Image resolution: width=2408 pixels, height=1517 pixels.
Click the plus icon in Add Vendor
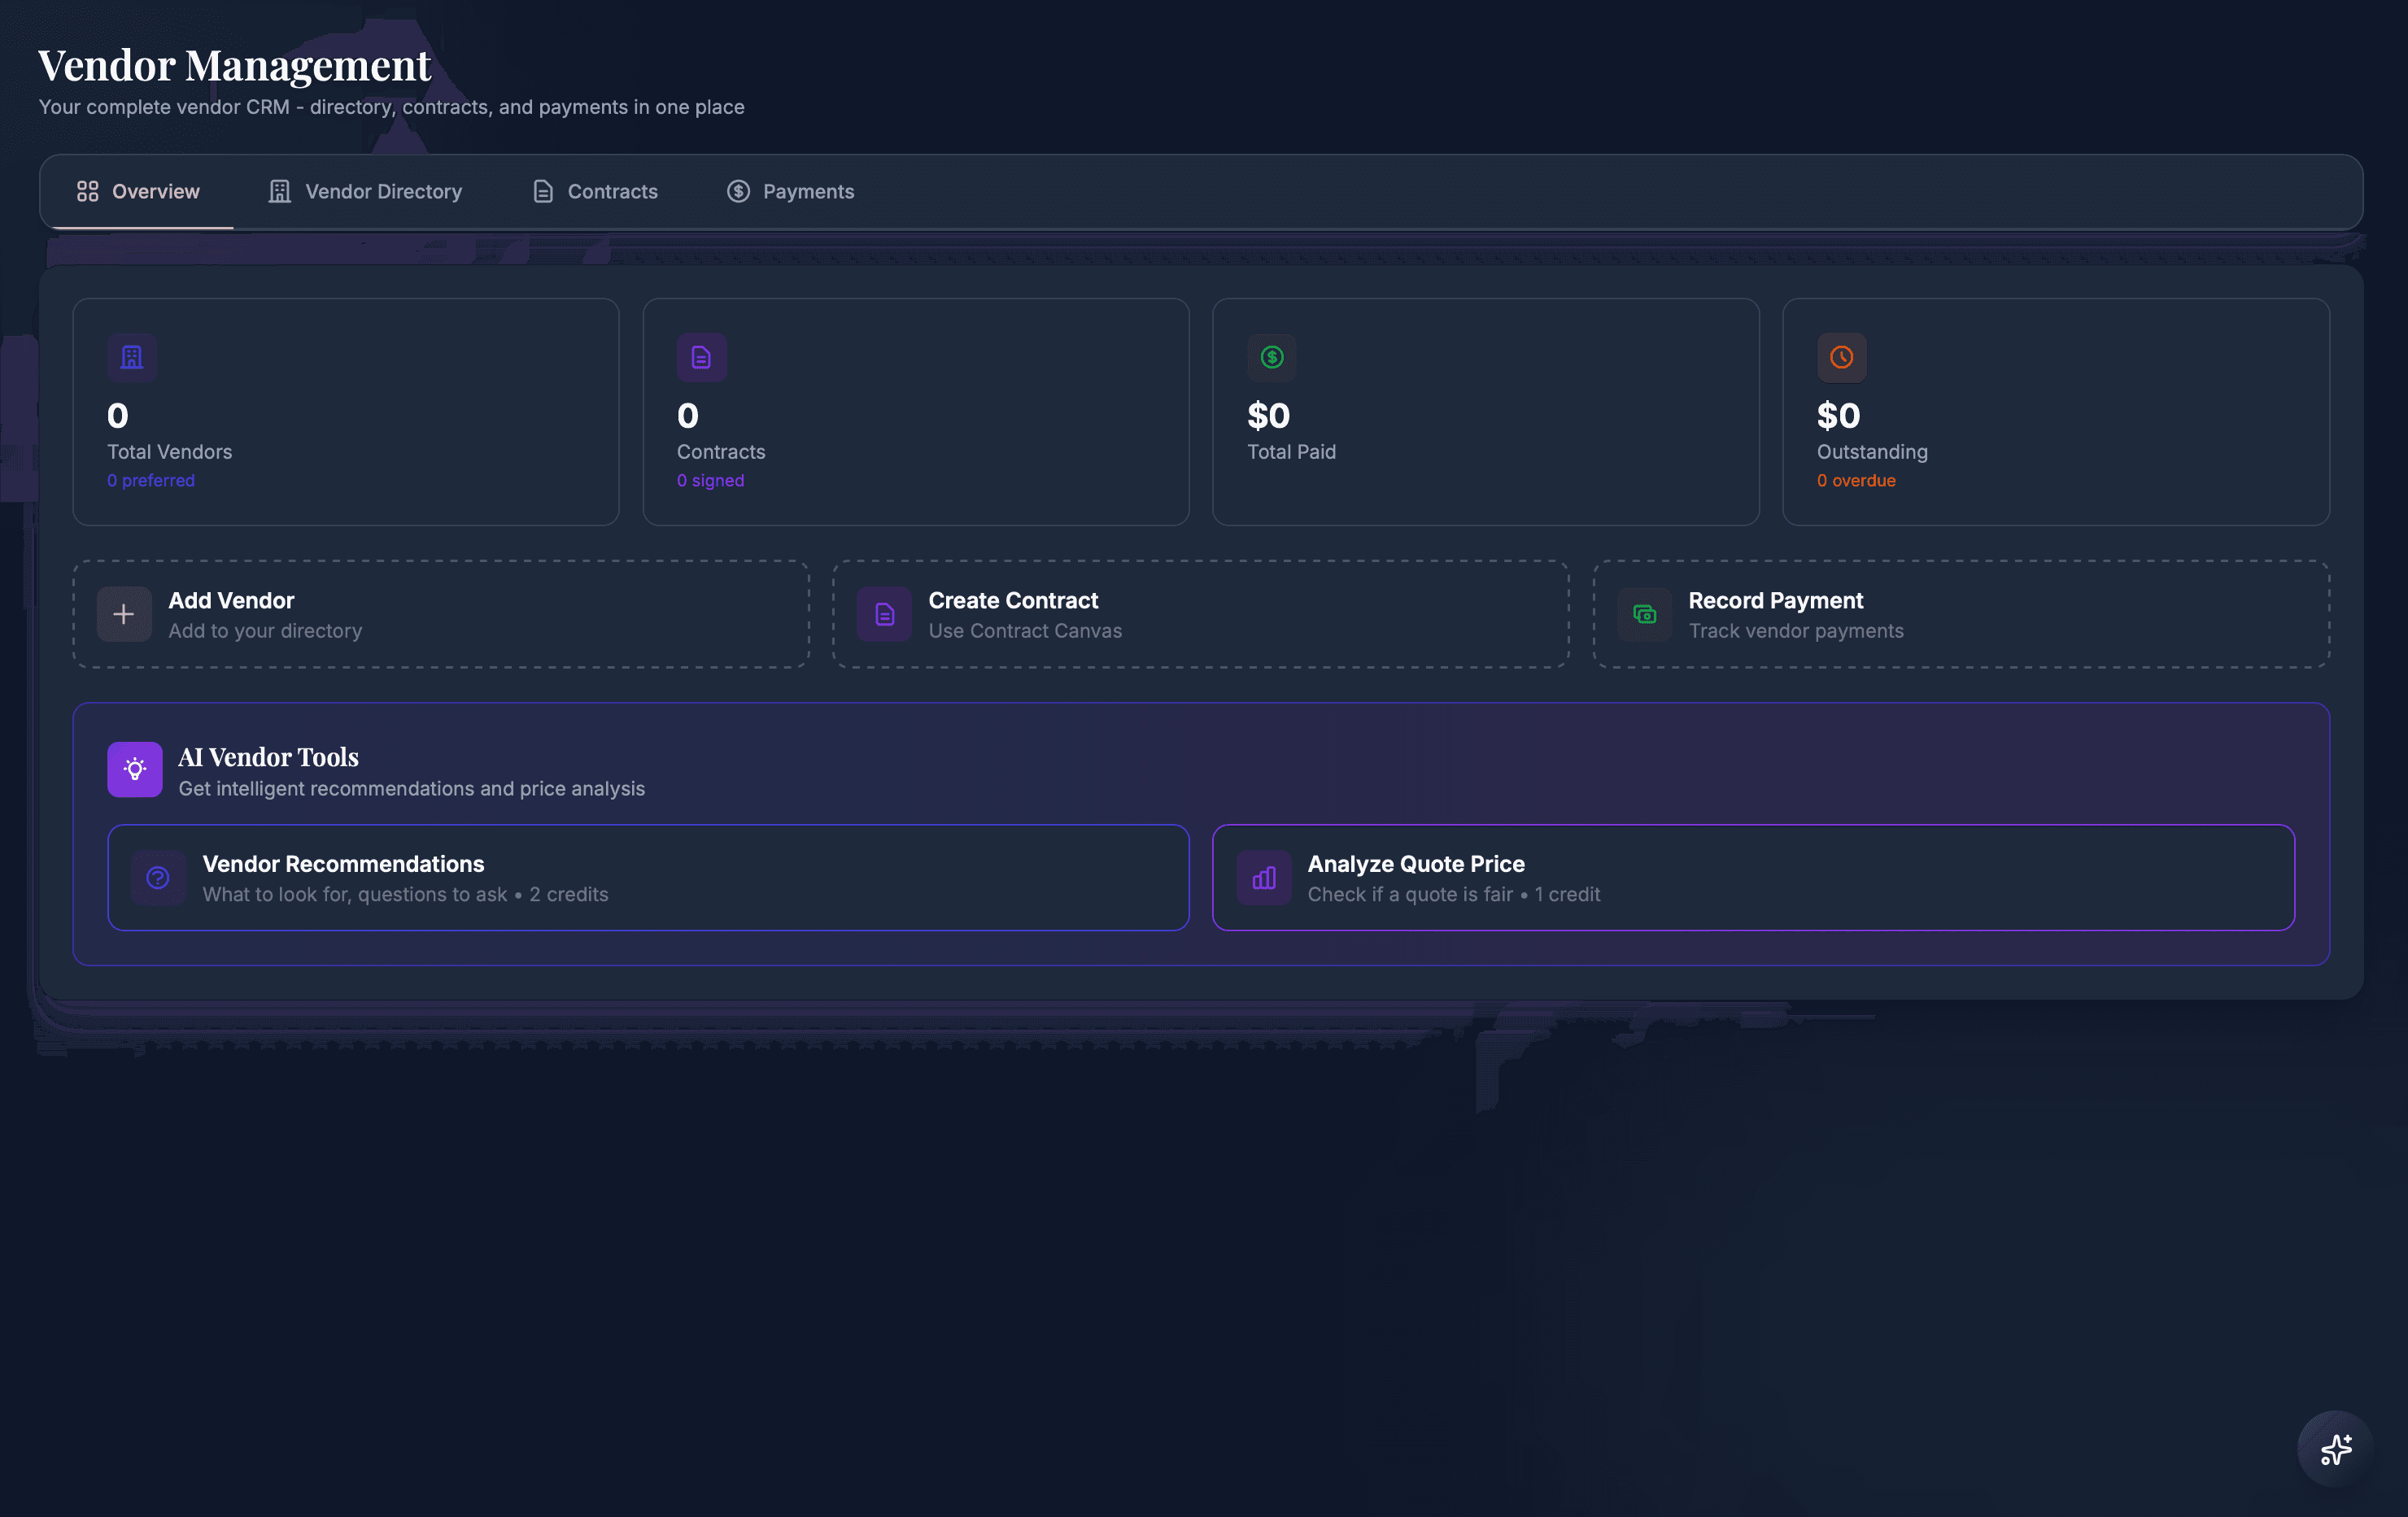pyautogui.click(x=123, y=614)
